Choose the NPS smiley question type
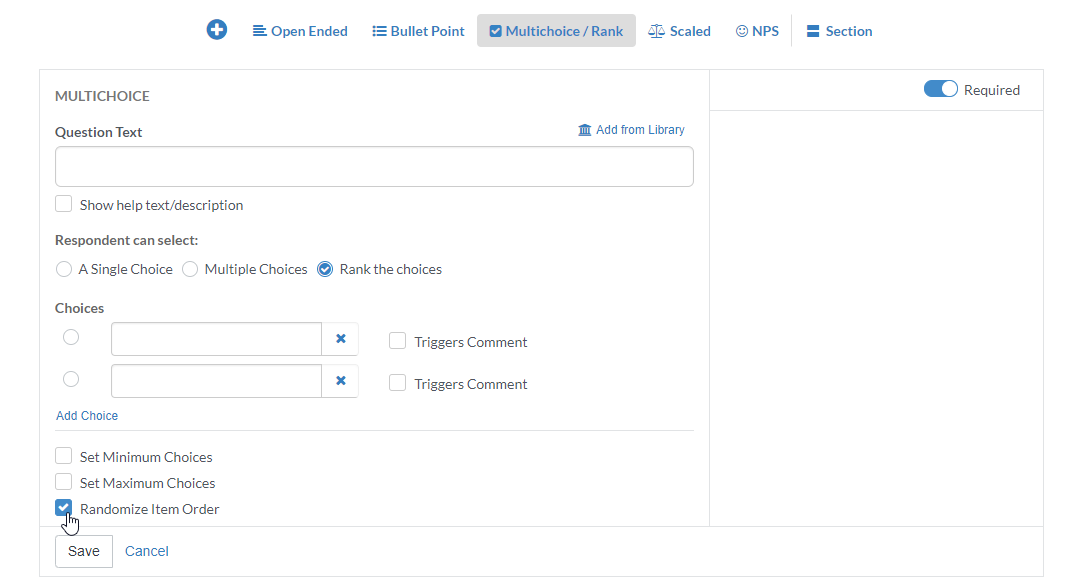 [757, 31]
